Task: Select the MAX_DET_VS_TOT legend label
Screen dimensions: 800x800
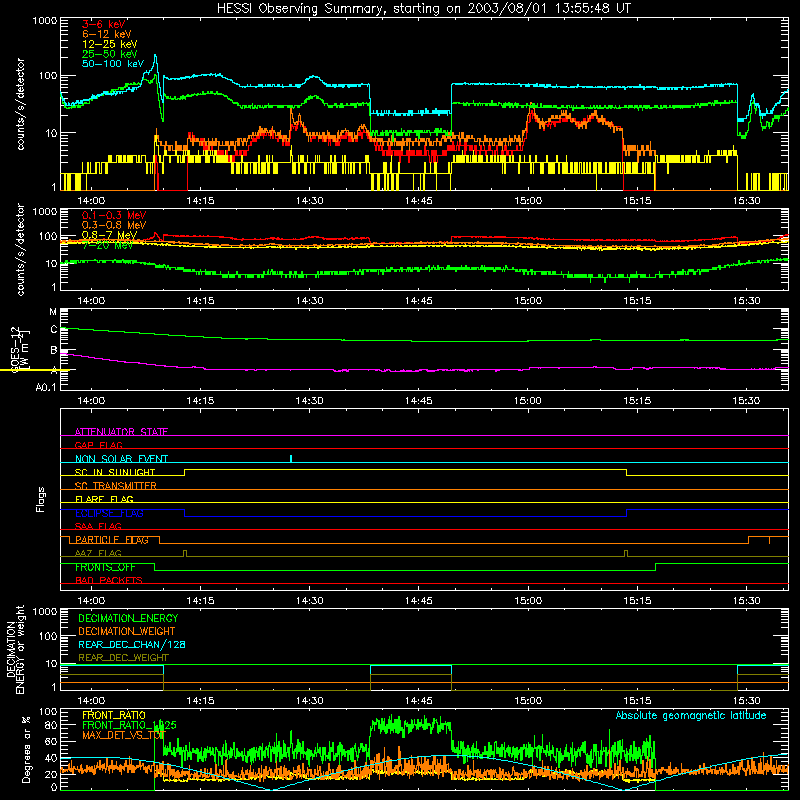Action: click(124, 735)
